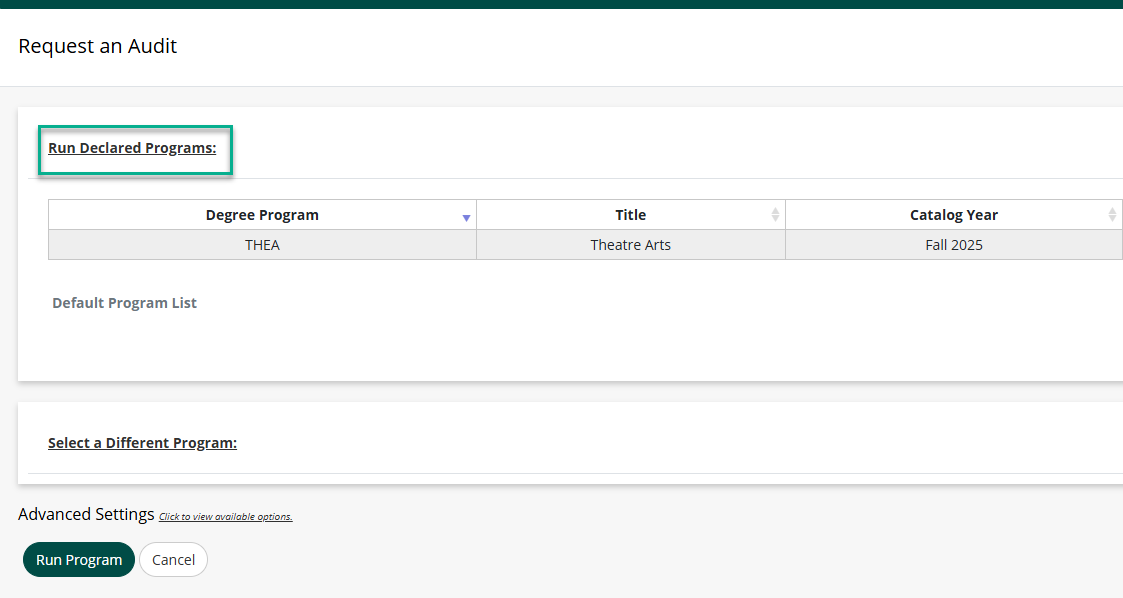Viewport: 1123px width, 598px height.
Task: Click the Title column header
Action: pos(630,214)
